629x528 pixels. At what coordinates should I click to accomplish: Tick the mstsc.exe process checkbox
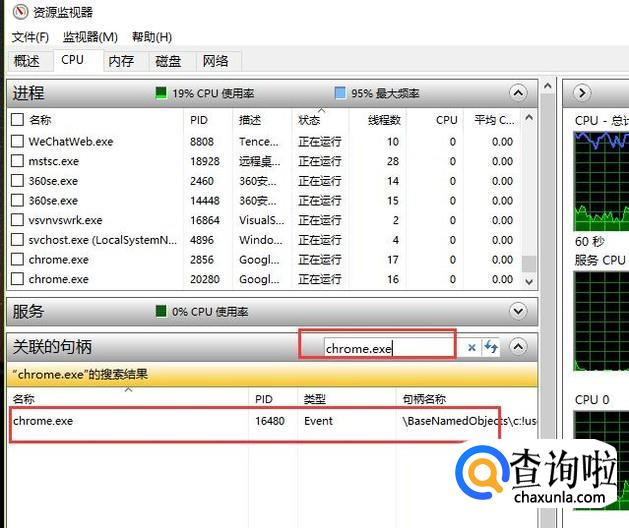tap(17, 161)
